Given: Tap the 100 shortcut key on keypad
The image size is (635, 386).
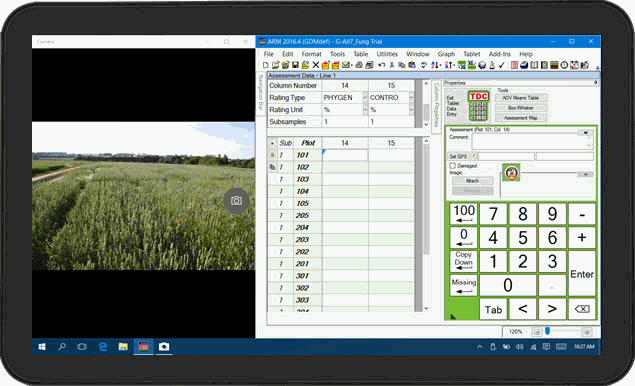Looking at the screenshot, I should (464, 213).
